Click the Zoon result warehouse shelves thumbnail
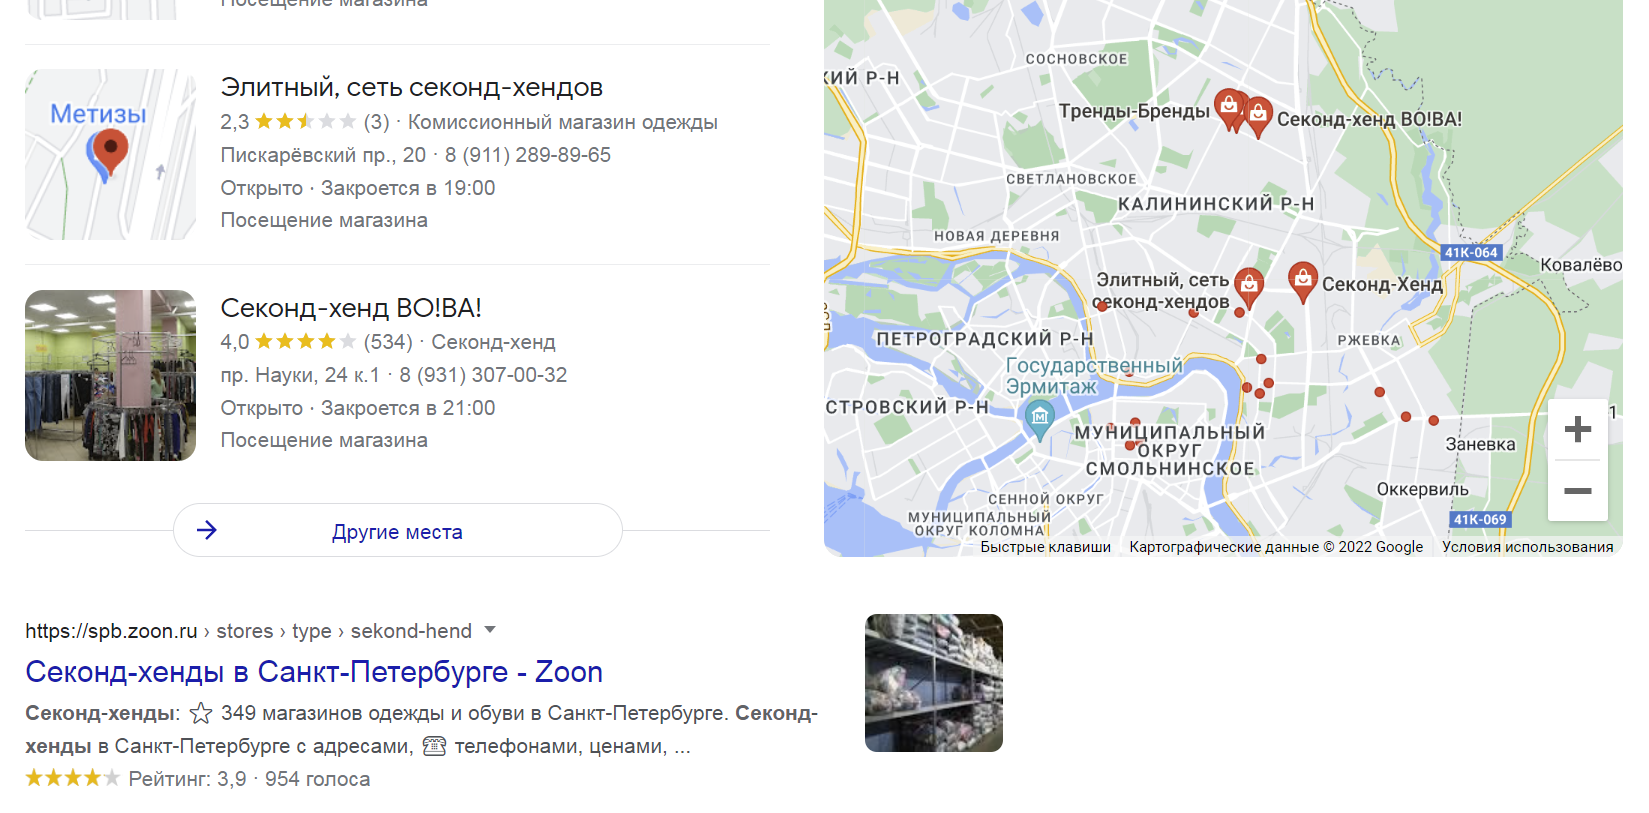The image size is (1649, 813). (x=934, y=683)
